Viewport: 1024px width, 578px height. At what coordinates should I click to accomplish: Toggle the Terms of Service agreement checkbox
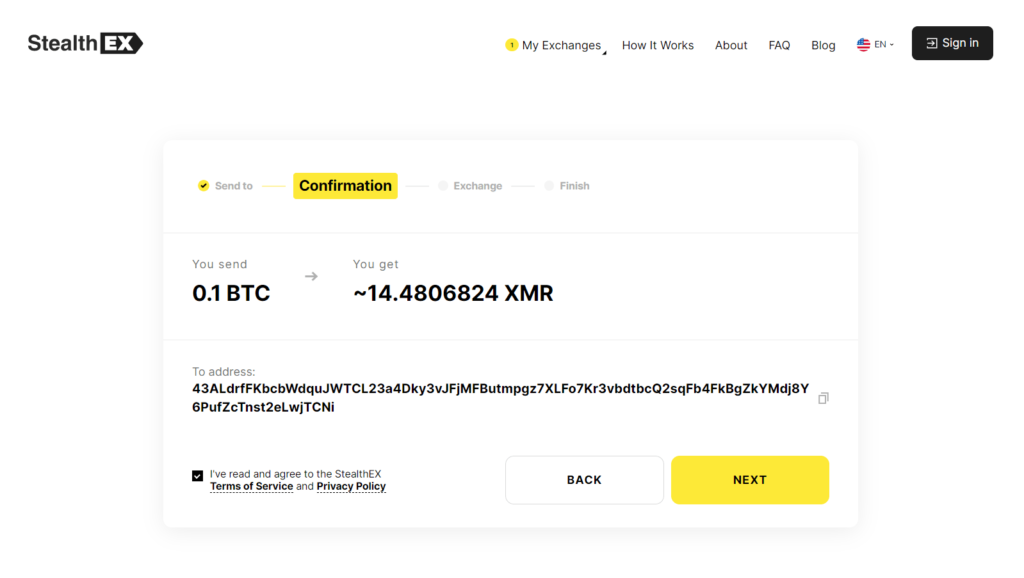point(198,476)
